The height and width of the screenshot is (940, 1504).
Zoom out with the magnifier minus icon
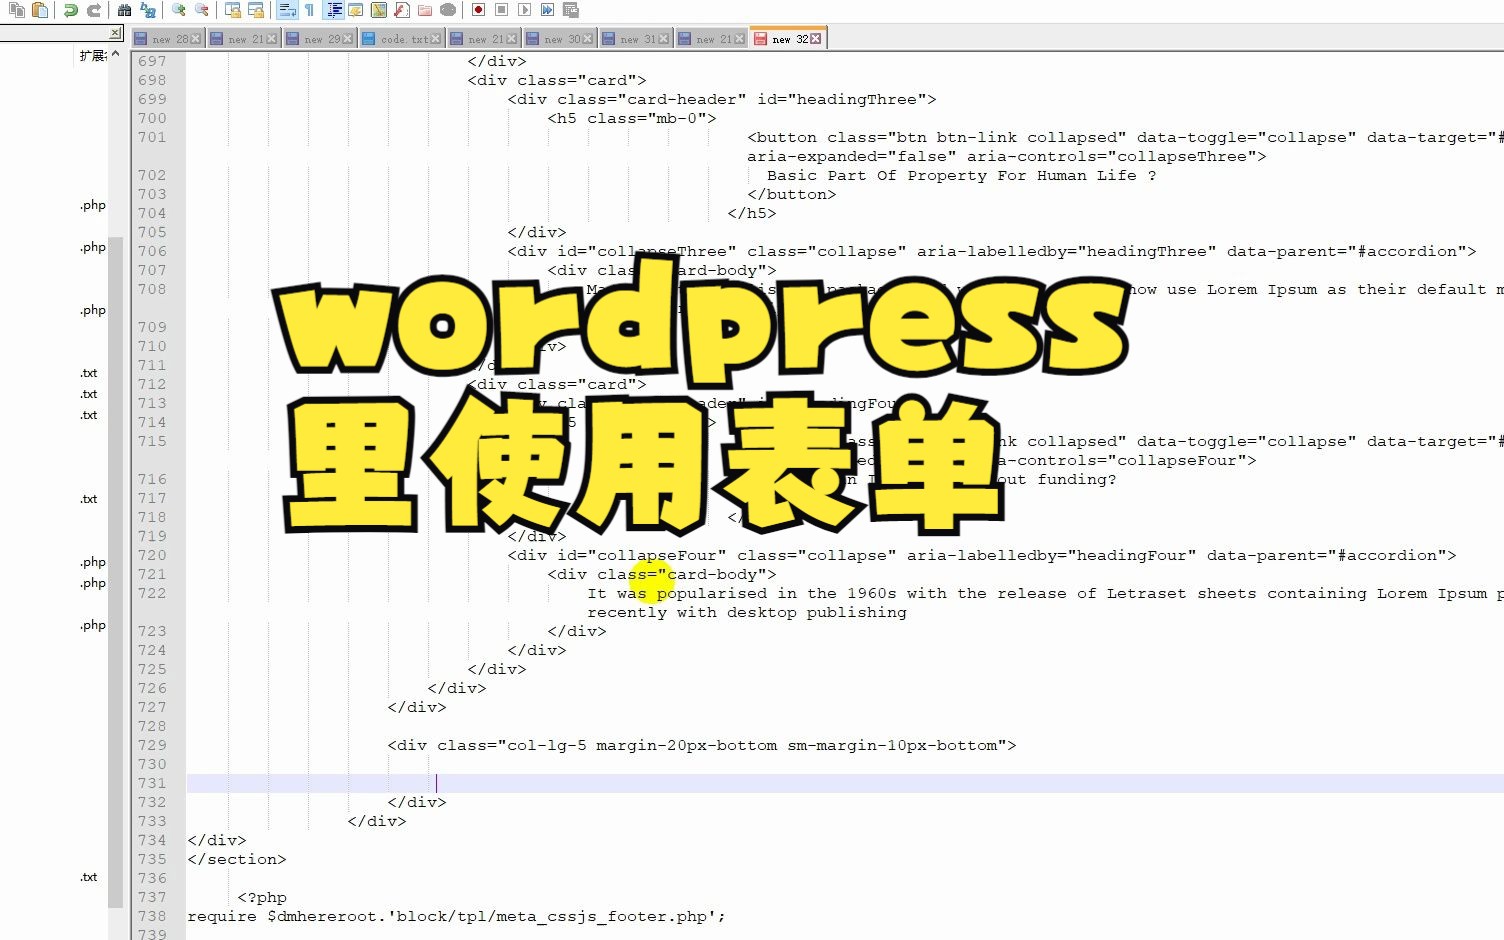pos(202,10)
